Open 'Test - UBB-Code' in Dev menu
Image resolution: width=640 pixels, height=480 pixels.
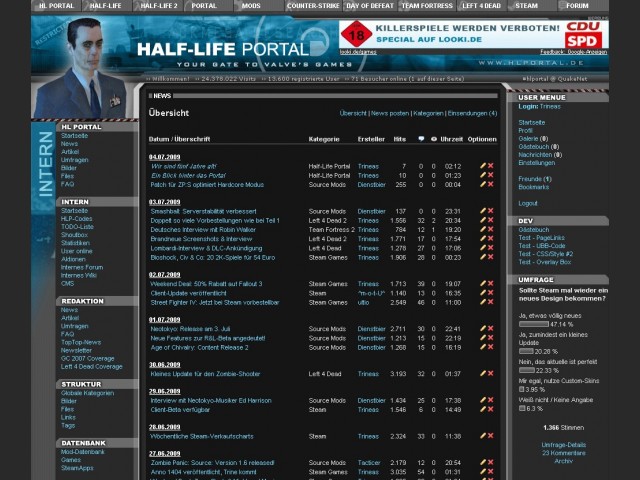point(542,246)
